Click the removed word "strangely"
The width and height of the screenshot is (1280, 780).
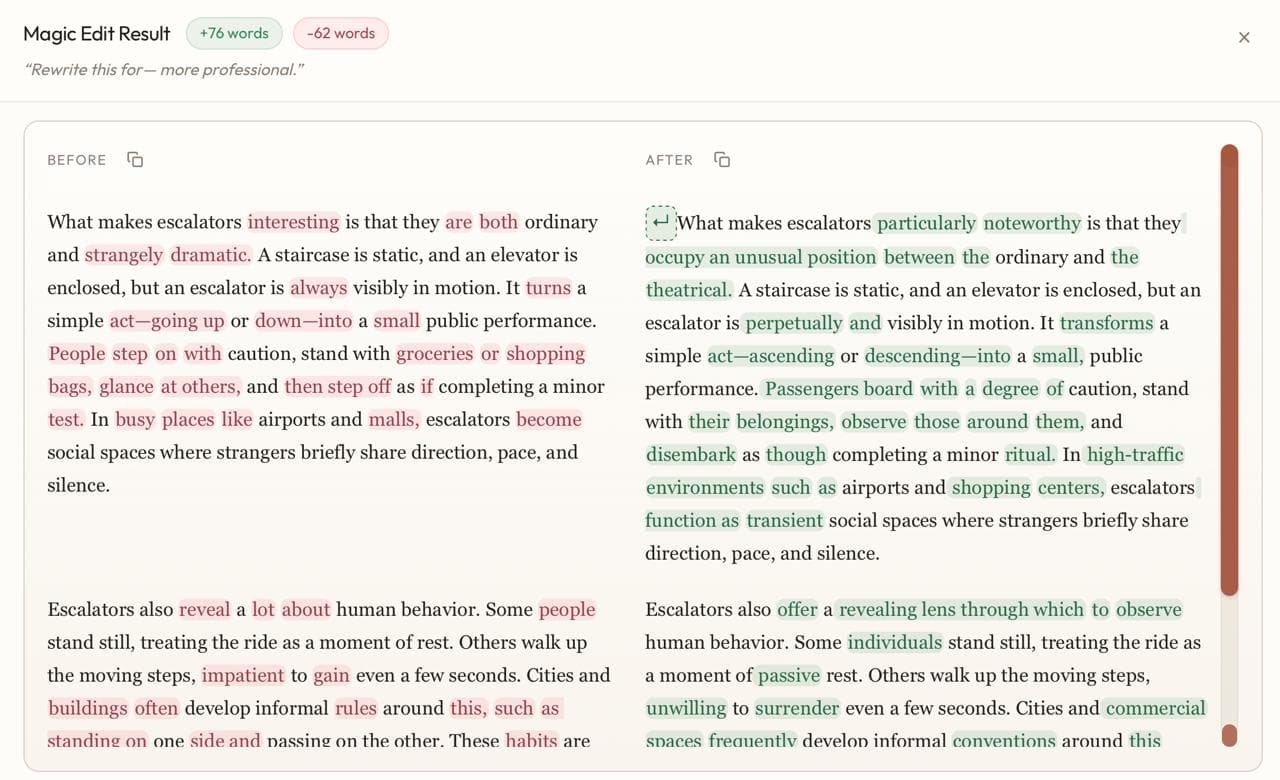[124, 255]
